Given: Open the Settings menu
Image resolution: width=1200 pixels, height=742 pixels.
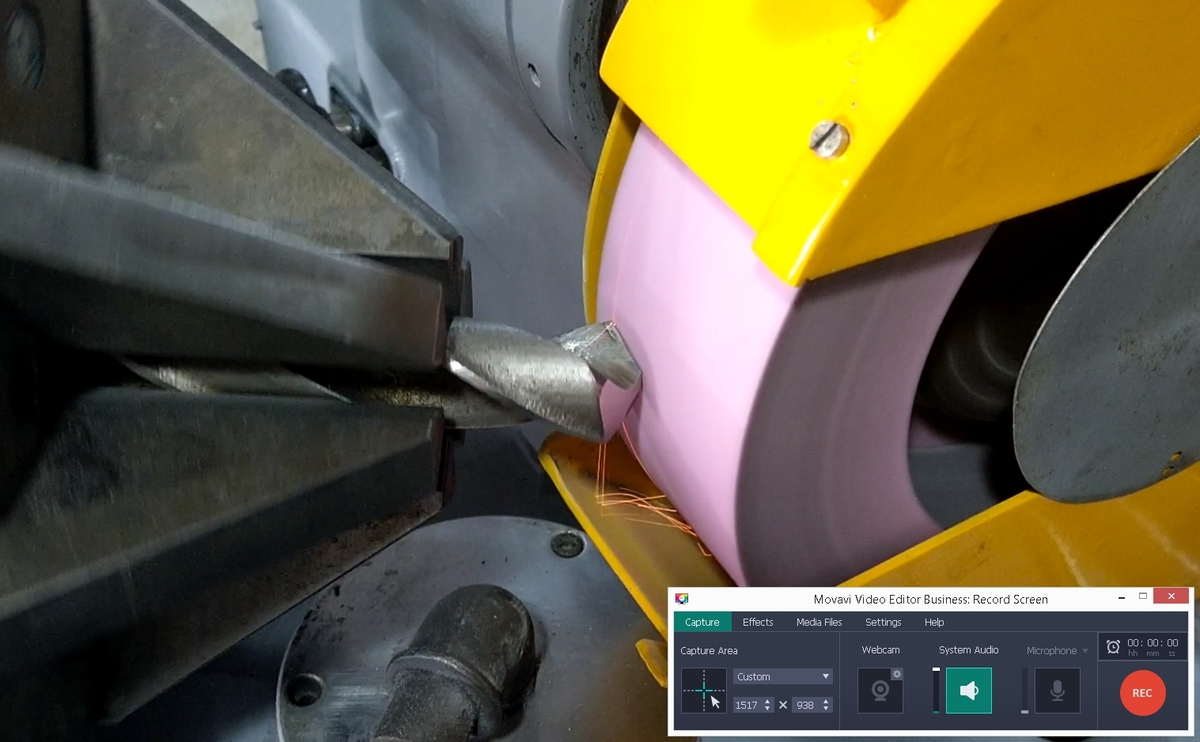Looking at the screenshot, I should (x=883, y=622).
